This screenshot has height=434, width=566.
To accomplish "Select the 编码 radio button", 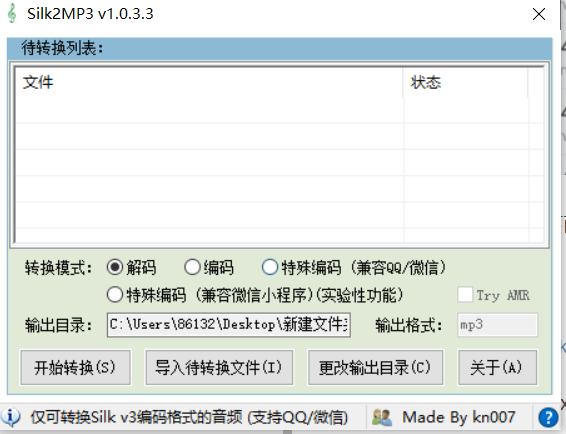I will click(192, 268).
